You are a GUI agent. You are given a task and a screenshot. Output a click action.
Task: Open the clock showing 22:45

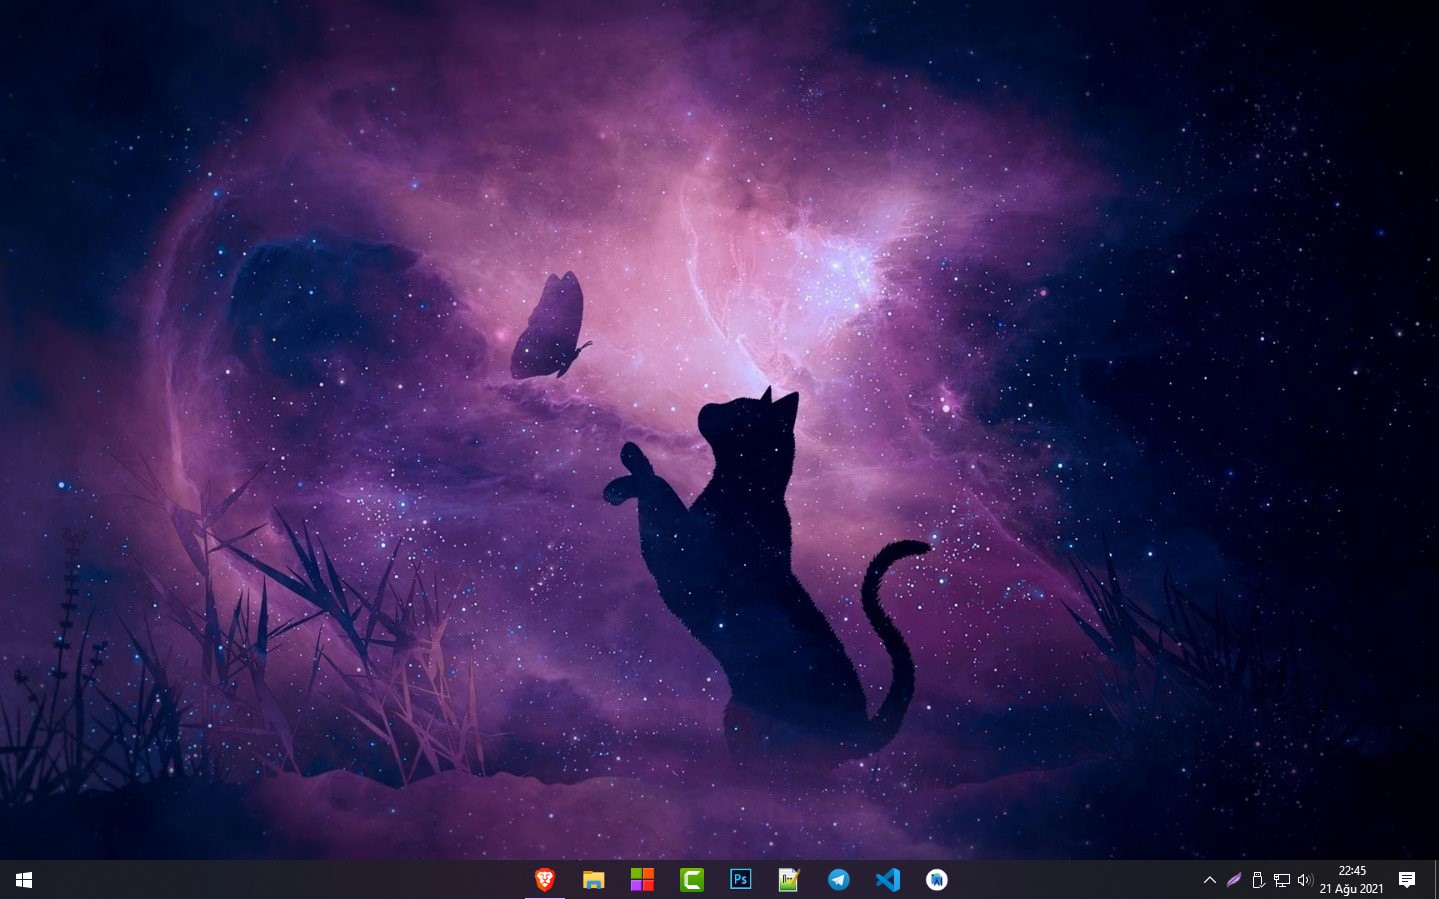tap(1352, 880)
